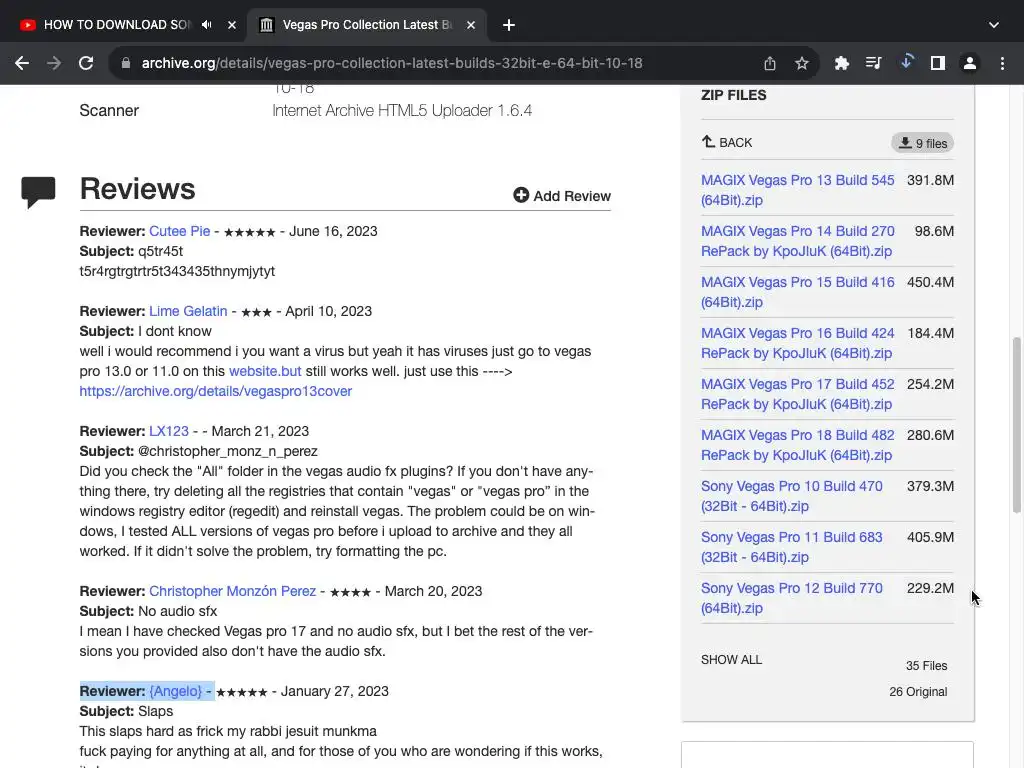Open MAGIX Vegas Pro 13 Build 545 zip
This screenshot has width=1024, height=768.
coord(797,190)
